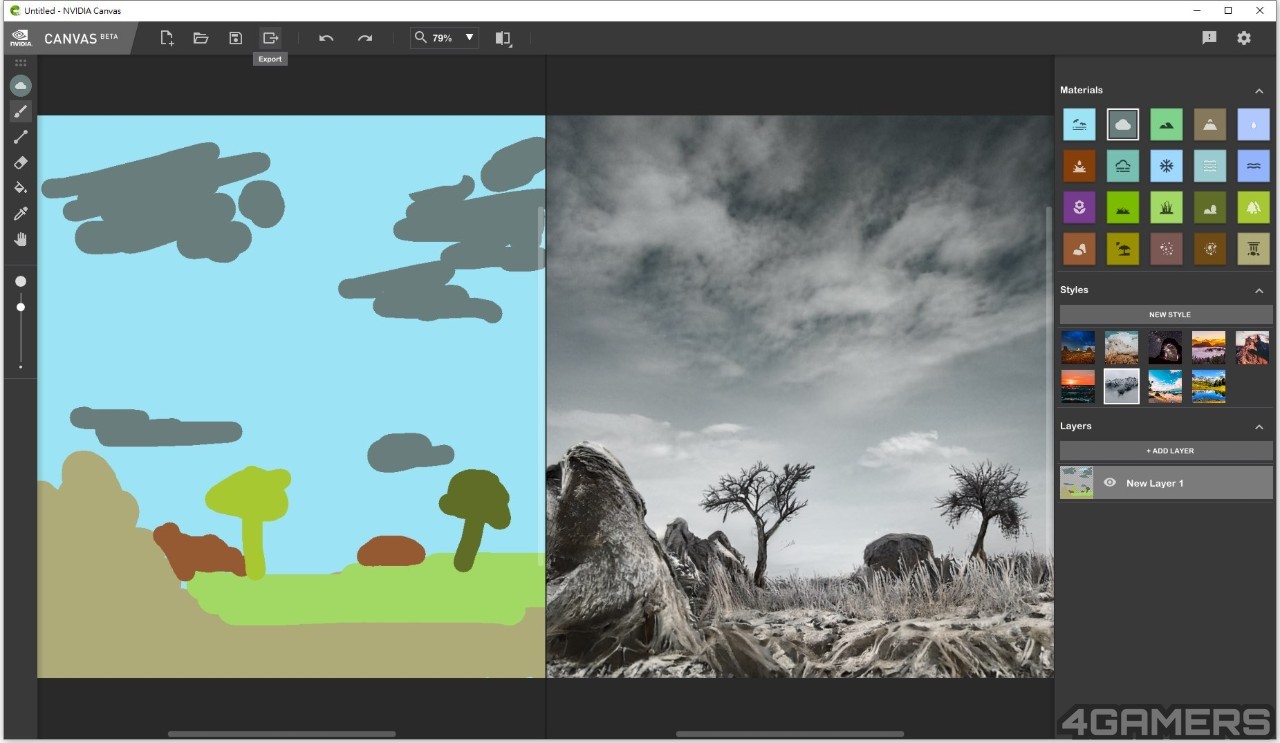Apply the gray snowy mountain style thumbnail
This screenshot has width=1280, height=743.
click(1121, 386)
